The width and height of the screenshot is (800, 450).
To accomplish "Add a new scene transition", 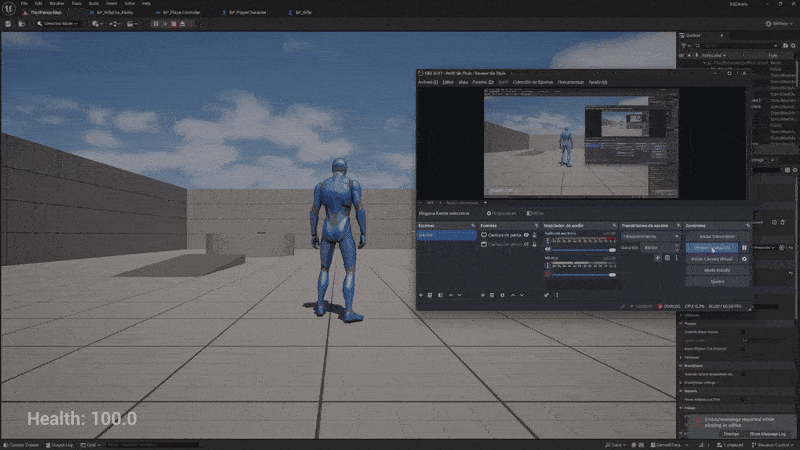I will click(x=658, y=258).
